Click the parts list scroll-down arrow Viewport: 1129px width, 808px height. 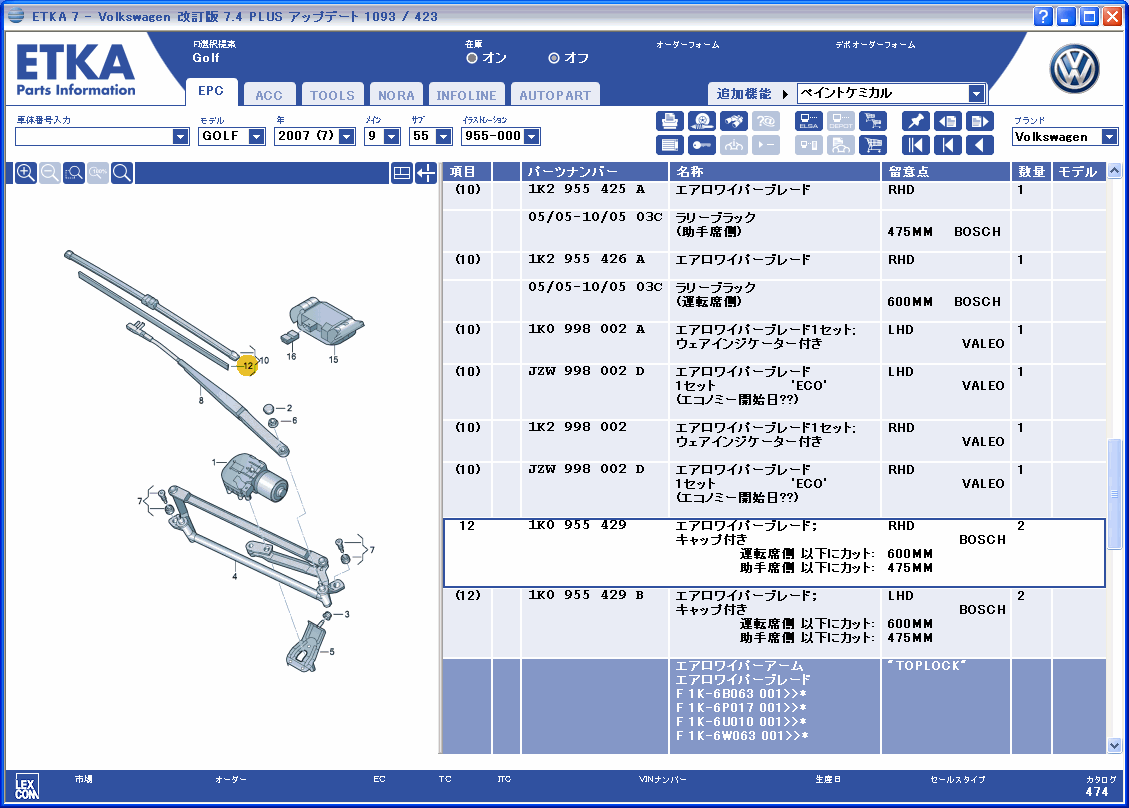click(x=1115, y=746)
